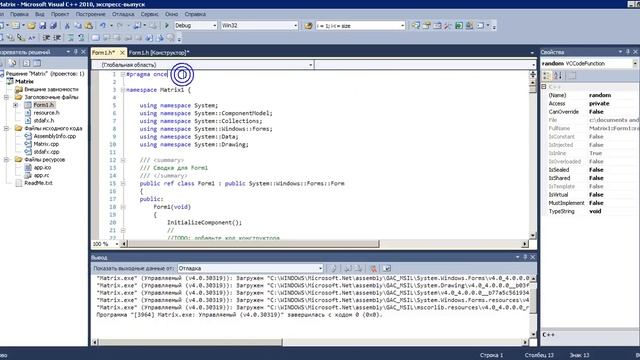Expand the Form1.h tree node
Image resolution: width=640 pixels, height=360 pixels.
(x=16, y=105)
